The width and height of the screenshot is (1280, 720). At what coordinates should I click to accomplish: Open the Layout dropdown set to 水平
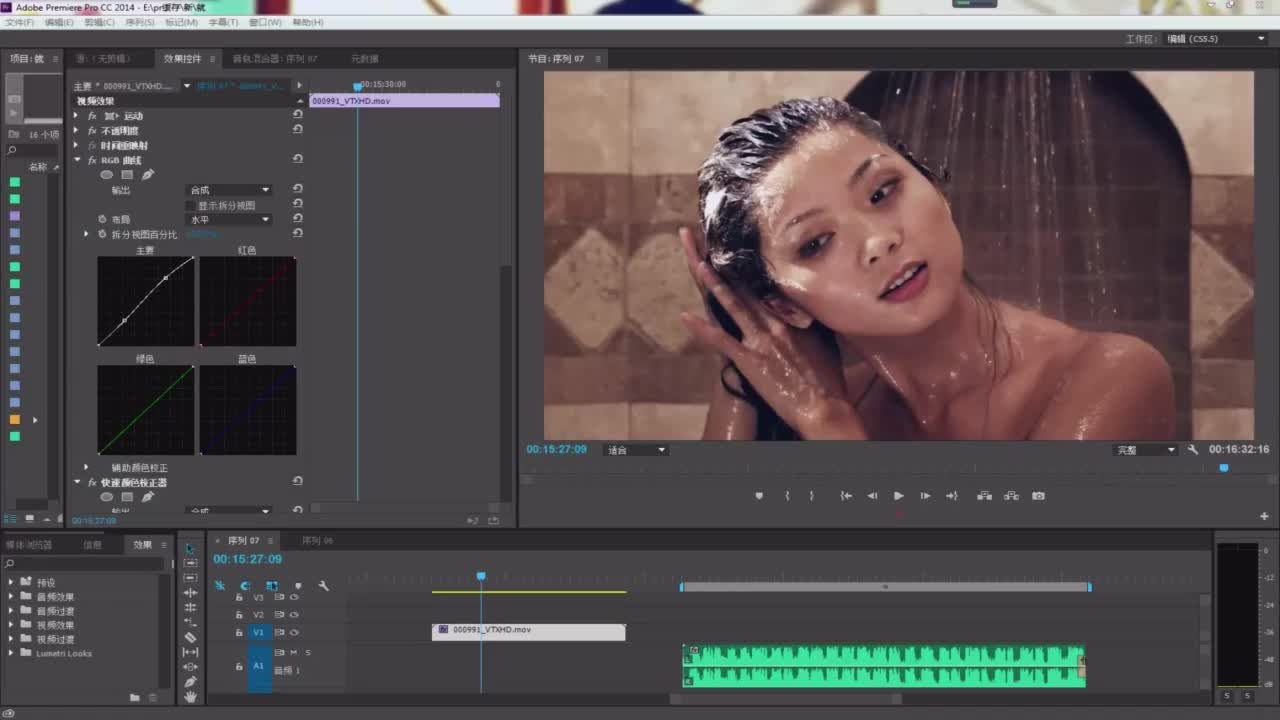[229, 220]
